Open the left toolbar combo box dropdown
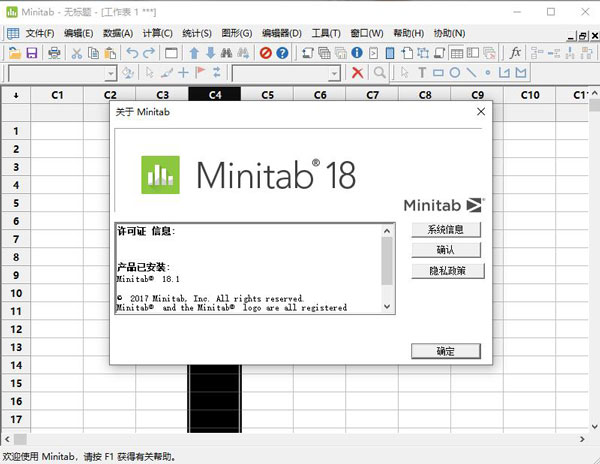The height and width of the screenshot is (464, 600). click(x=111, y=73)
